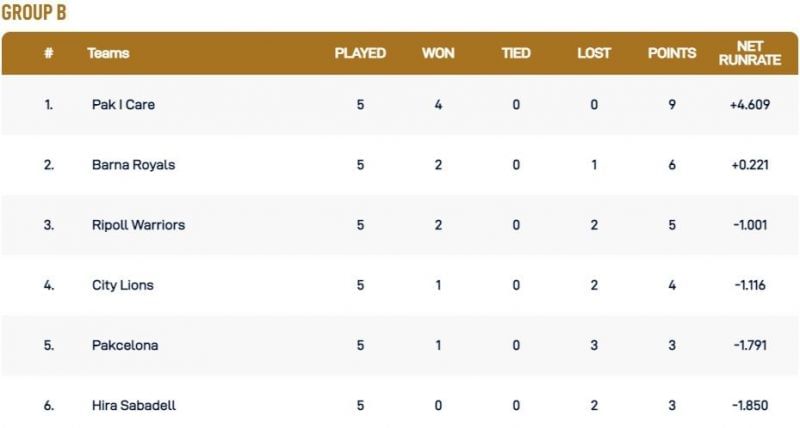The image size is (800, 428).
Task: Click Barna Royals' points value of 6
Action: pyautogui.click(x=672, y=165)
